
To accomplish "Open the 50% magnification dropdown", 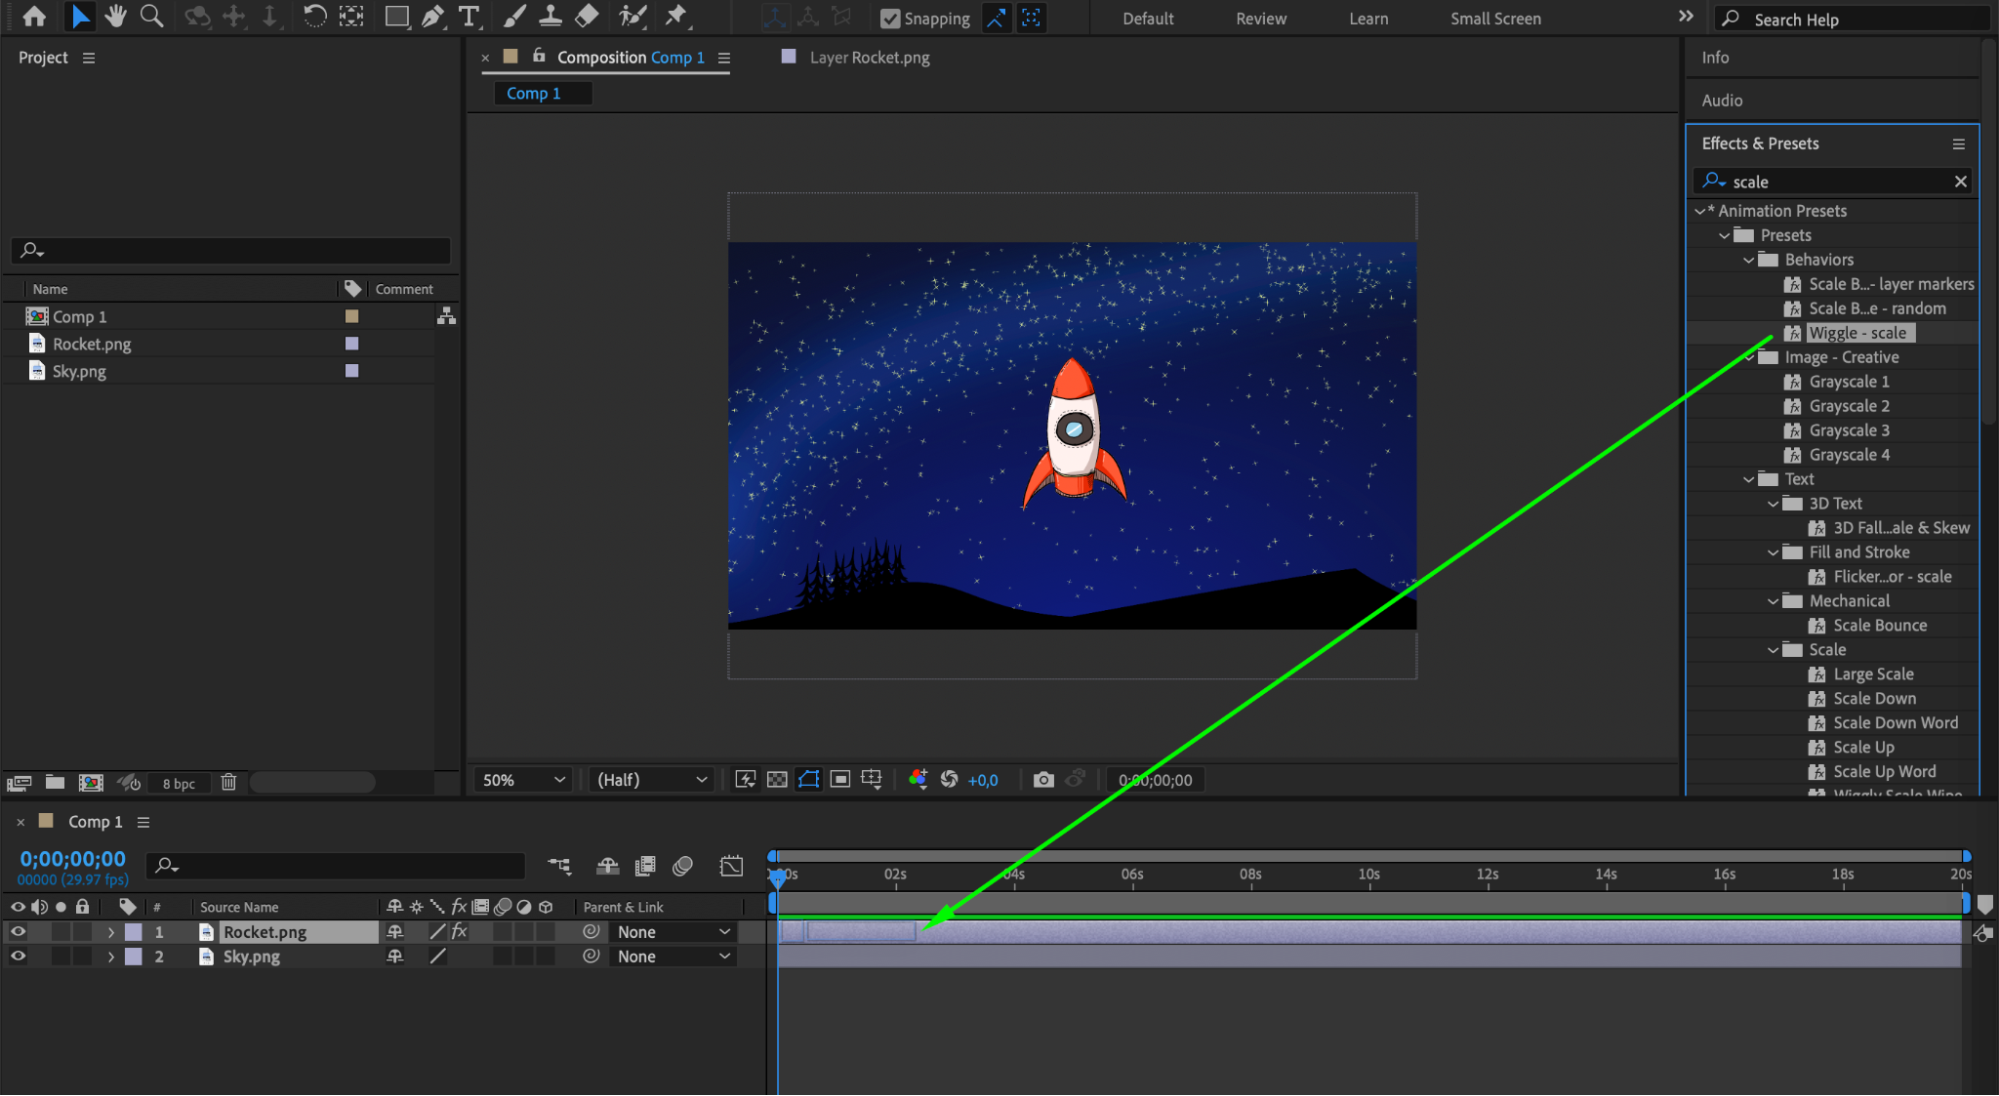I will click(524, 780).
